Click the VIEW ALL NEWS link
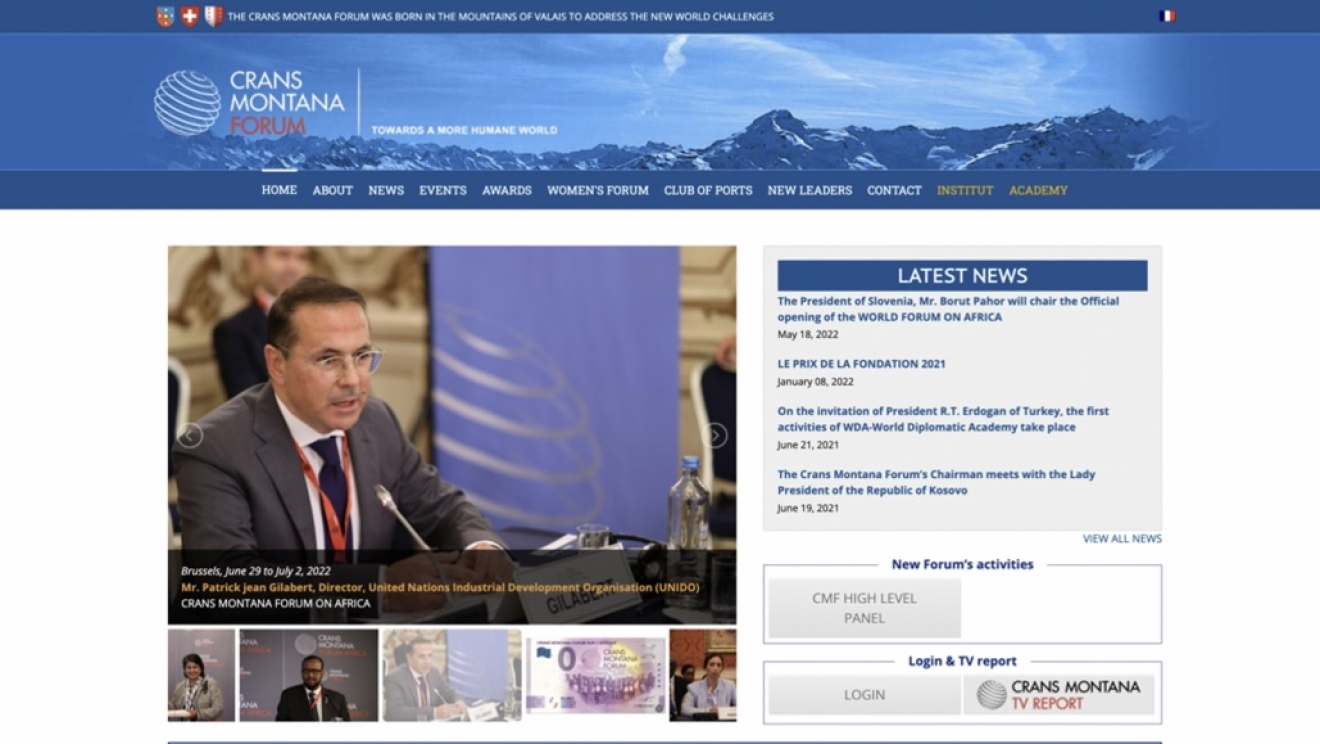The width and height of the screenshot is (1320, 744). coord(1121,537)
